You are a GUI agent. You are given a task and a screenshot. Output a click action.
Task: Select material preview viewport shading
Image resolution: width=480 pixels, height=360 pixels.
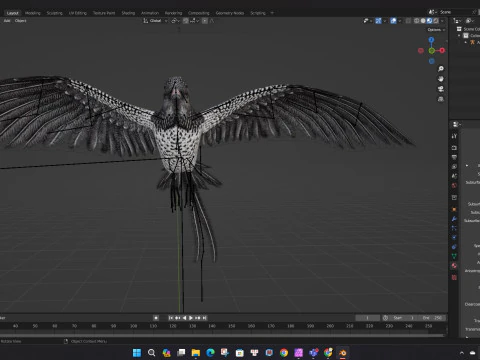429,21
